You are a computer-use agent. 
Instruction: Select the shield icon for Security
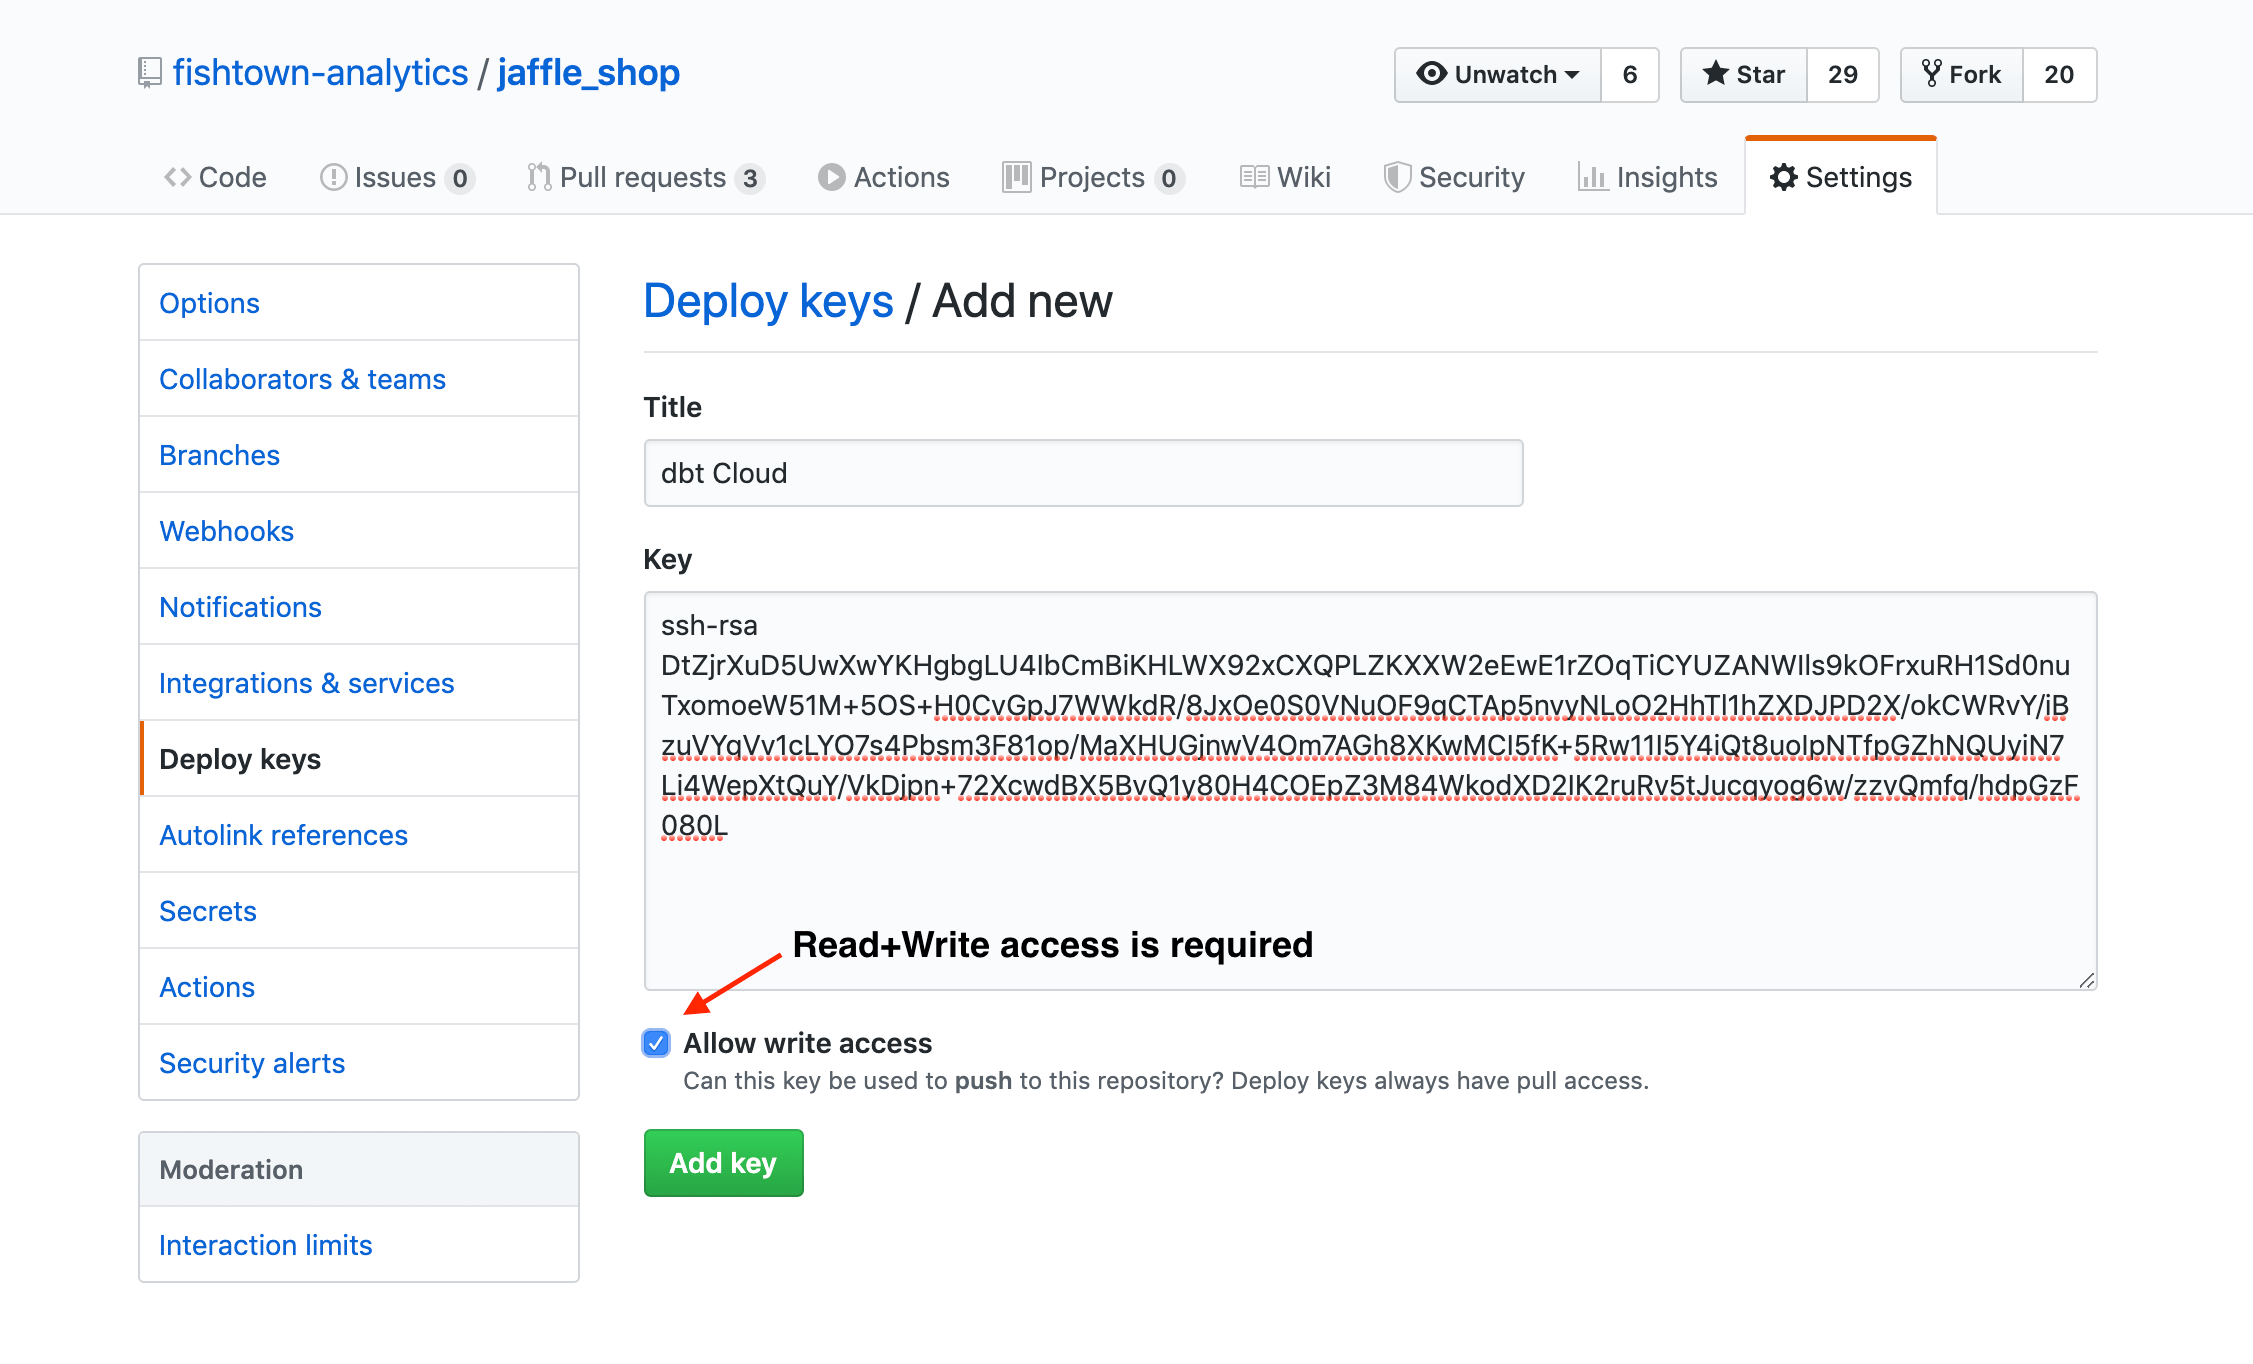1397,177
